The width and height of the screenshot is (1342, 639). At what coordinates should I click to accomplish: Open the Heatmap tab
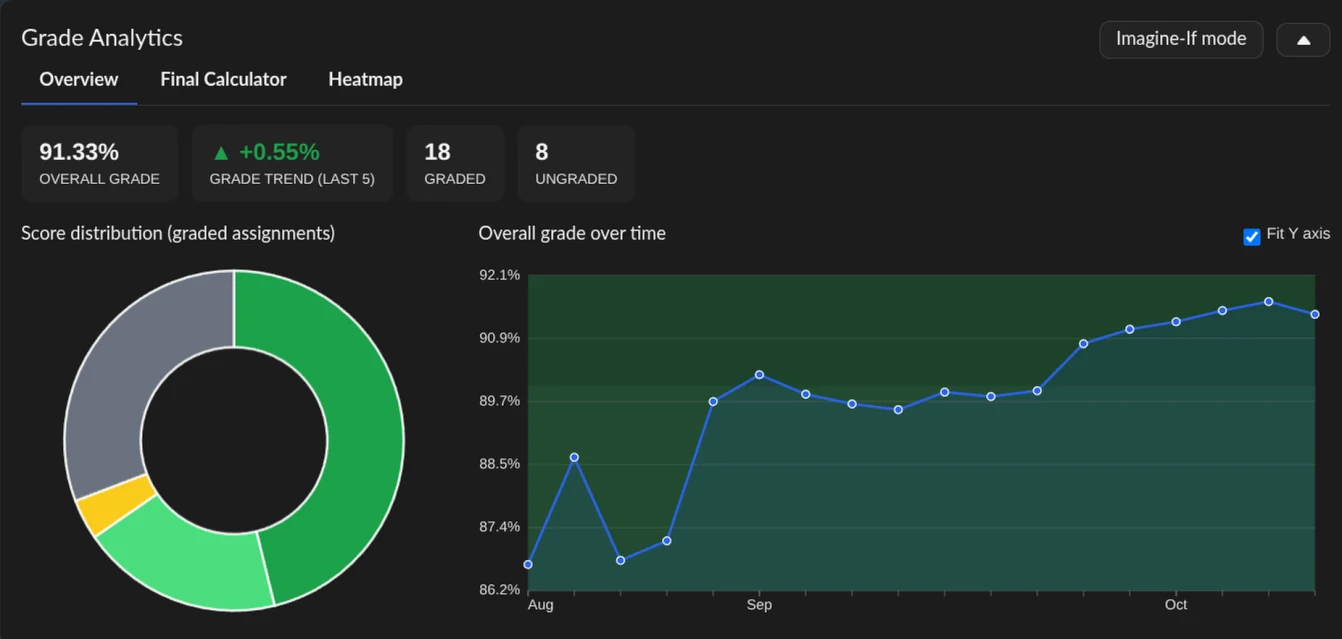pos(365,79)
